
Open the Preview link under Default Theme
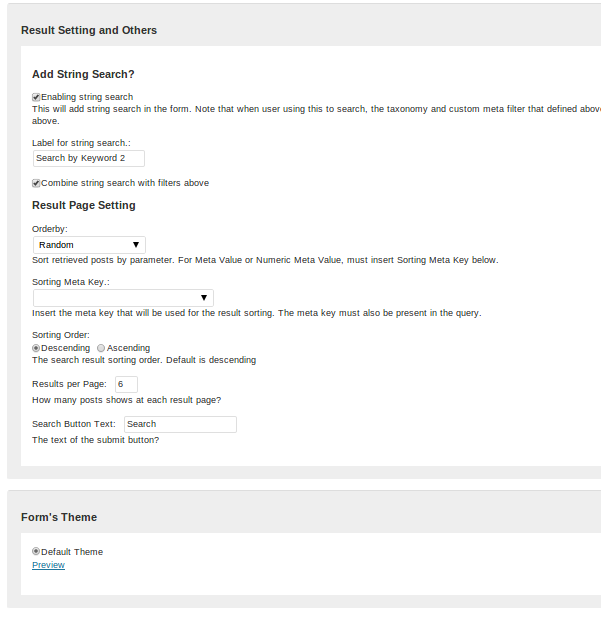(x=48, y=565)
